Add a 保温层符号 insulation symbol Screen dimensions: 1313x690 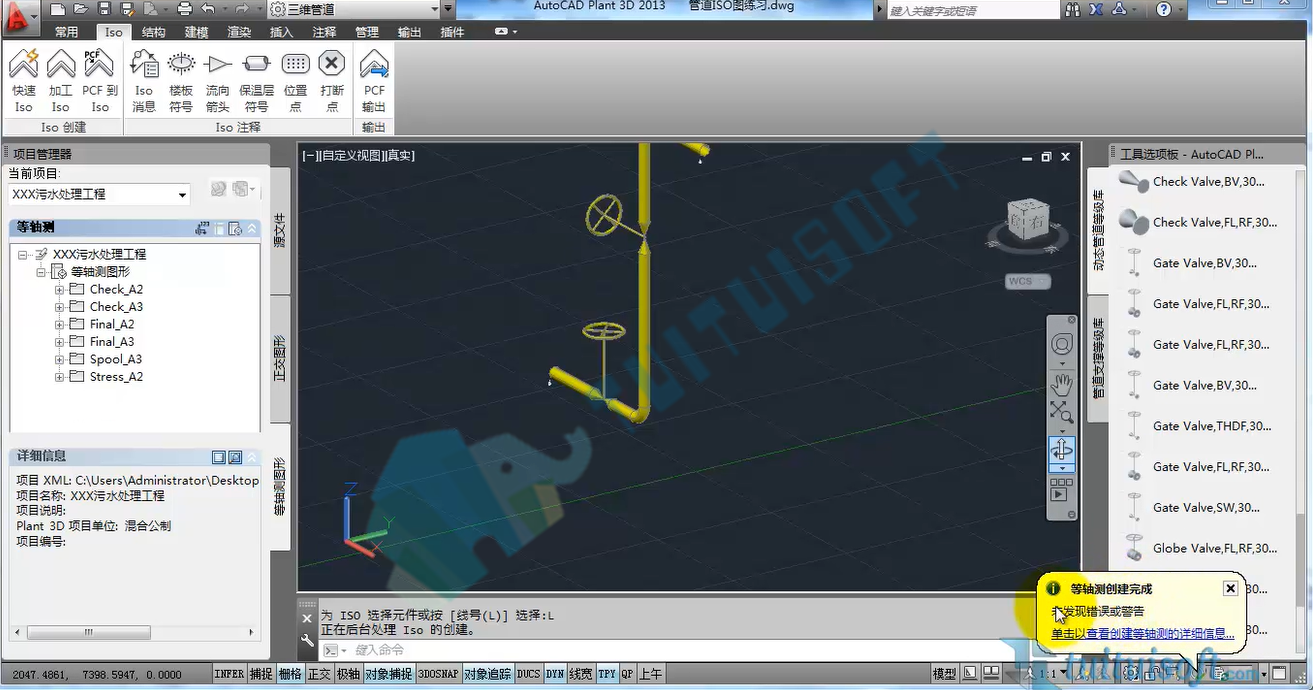click(257, 81)
